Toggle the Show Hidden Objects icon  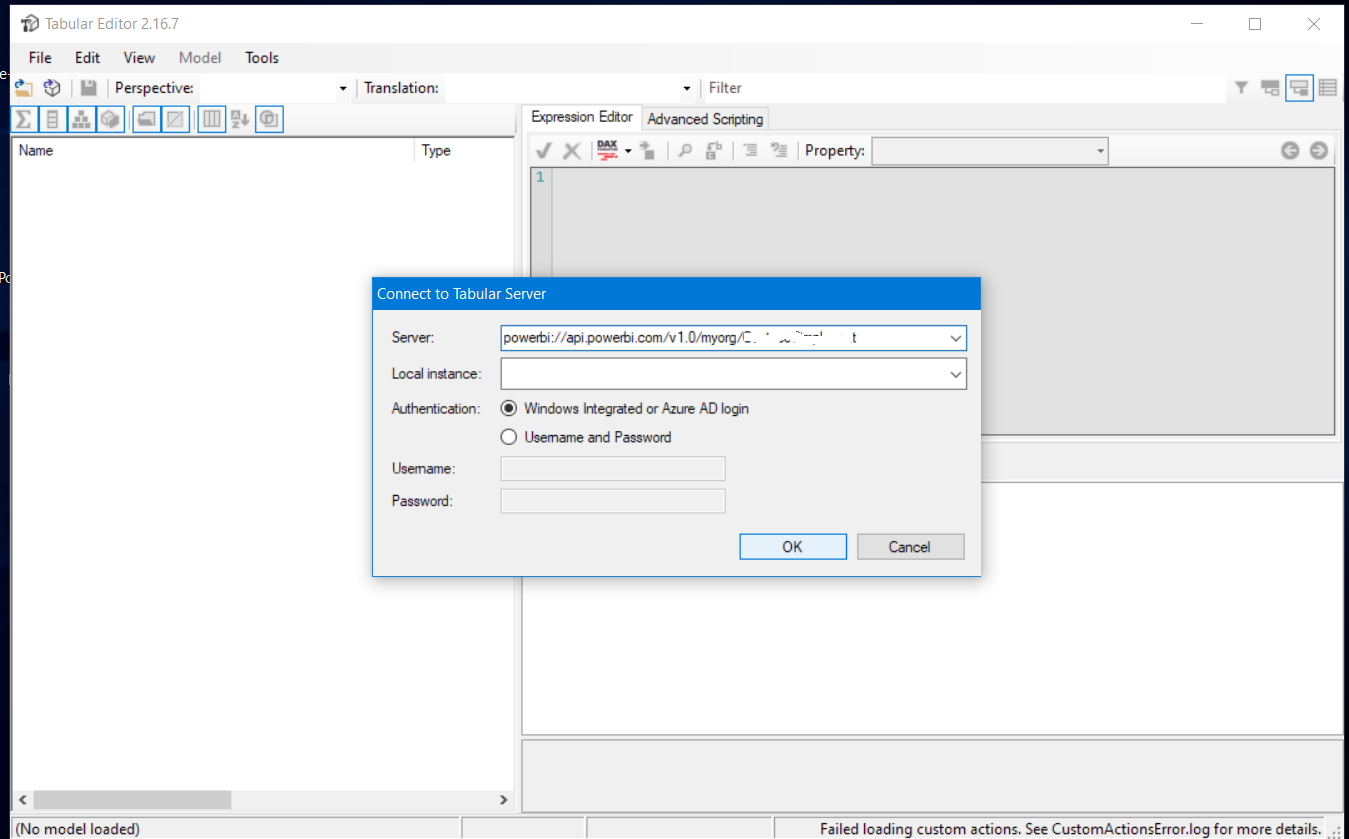[x=175, y=119]
